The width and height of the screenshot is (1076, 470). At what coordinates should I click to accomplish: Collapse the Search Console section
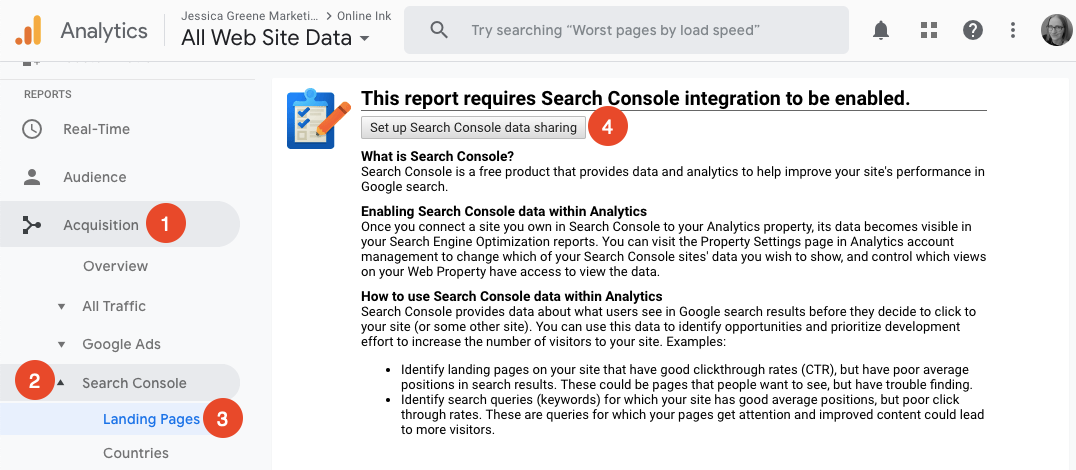click(x=62, y=383)
